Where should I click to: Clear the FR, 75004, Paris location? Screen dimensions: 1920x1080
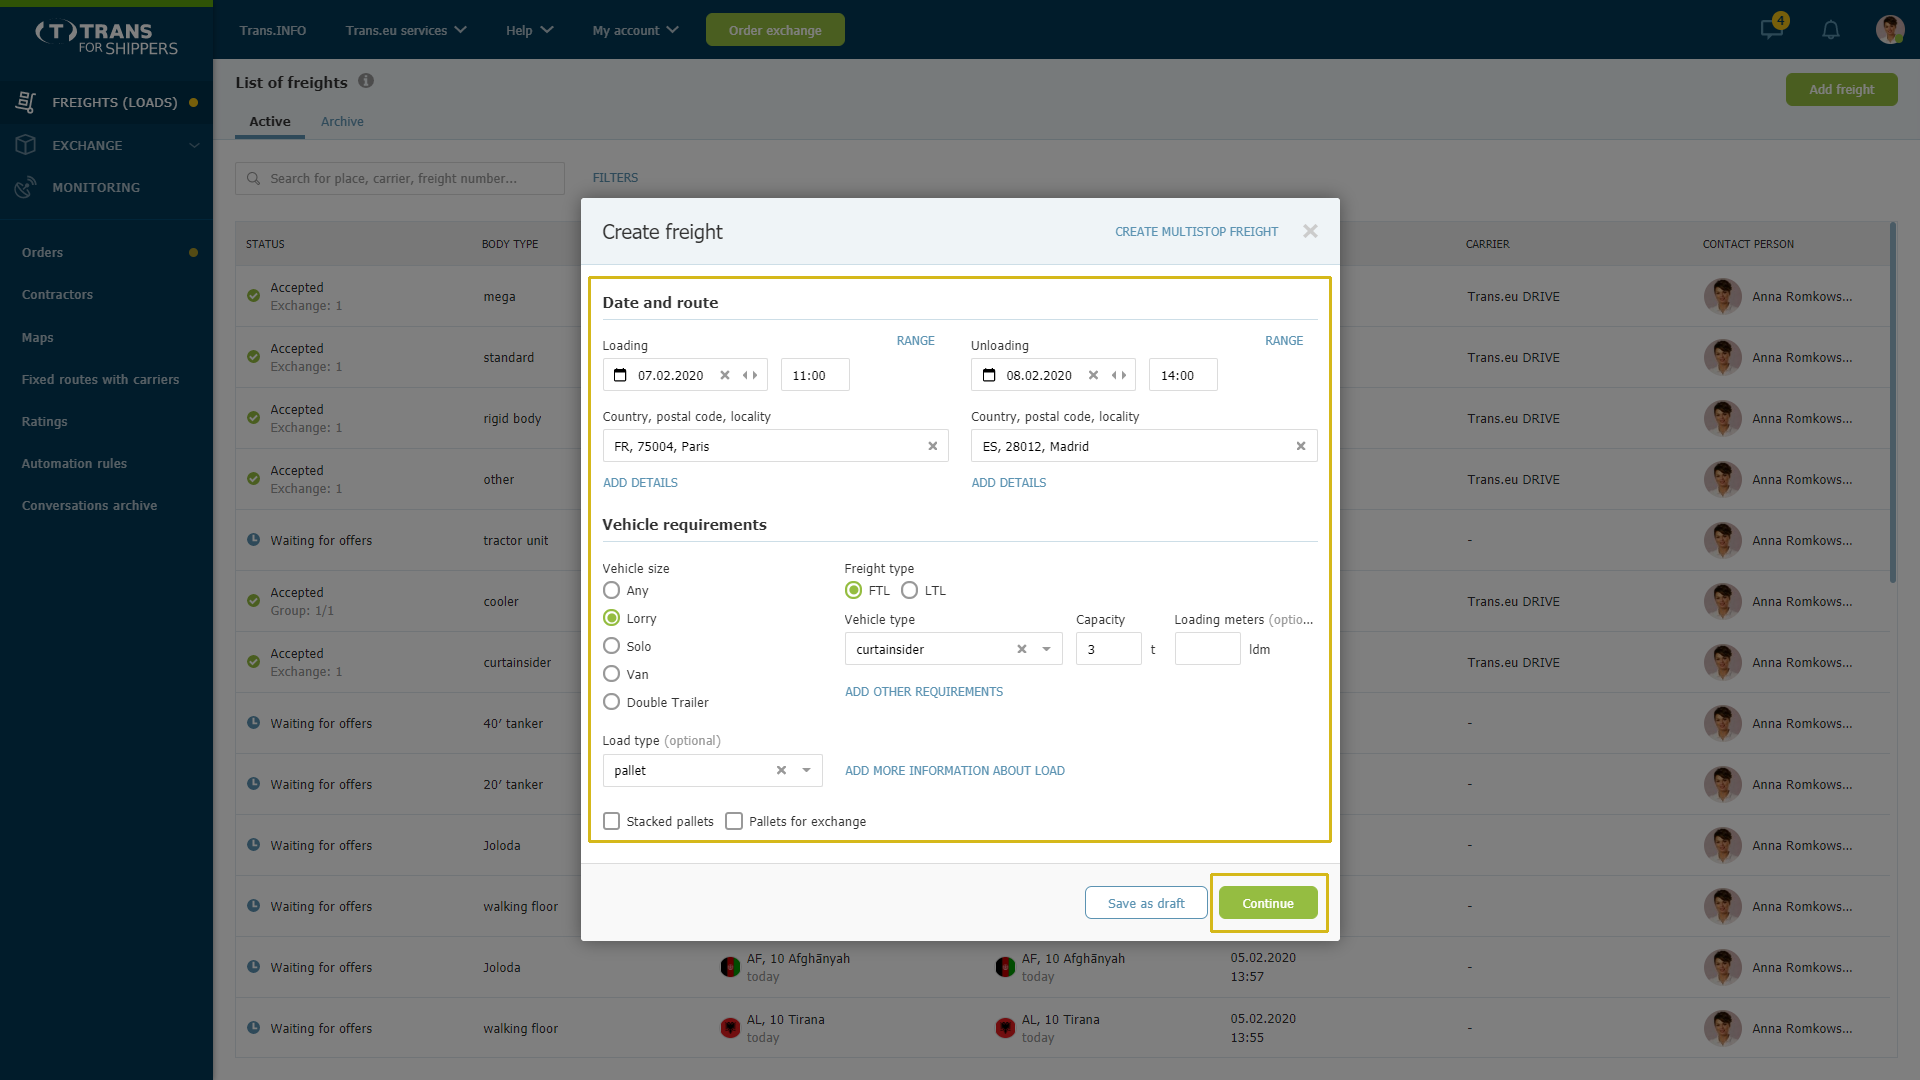pyautogui.click(x=933, y=446)
